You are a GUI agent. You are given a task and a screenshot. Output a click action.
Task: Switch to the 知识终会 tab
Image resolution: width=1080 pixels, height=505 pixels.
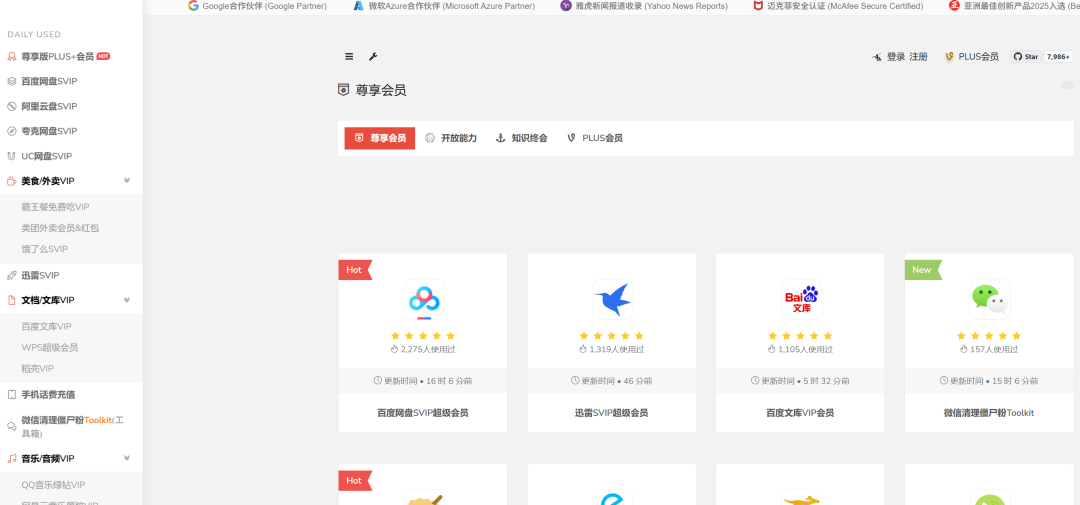tap(522, 138)
